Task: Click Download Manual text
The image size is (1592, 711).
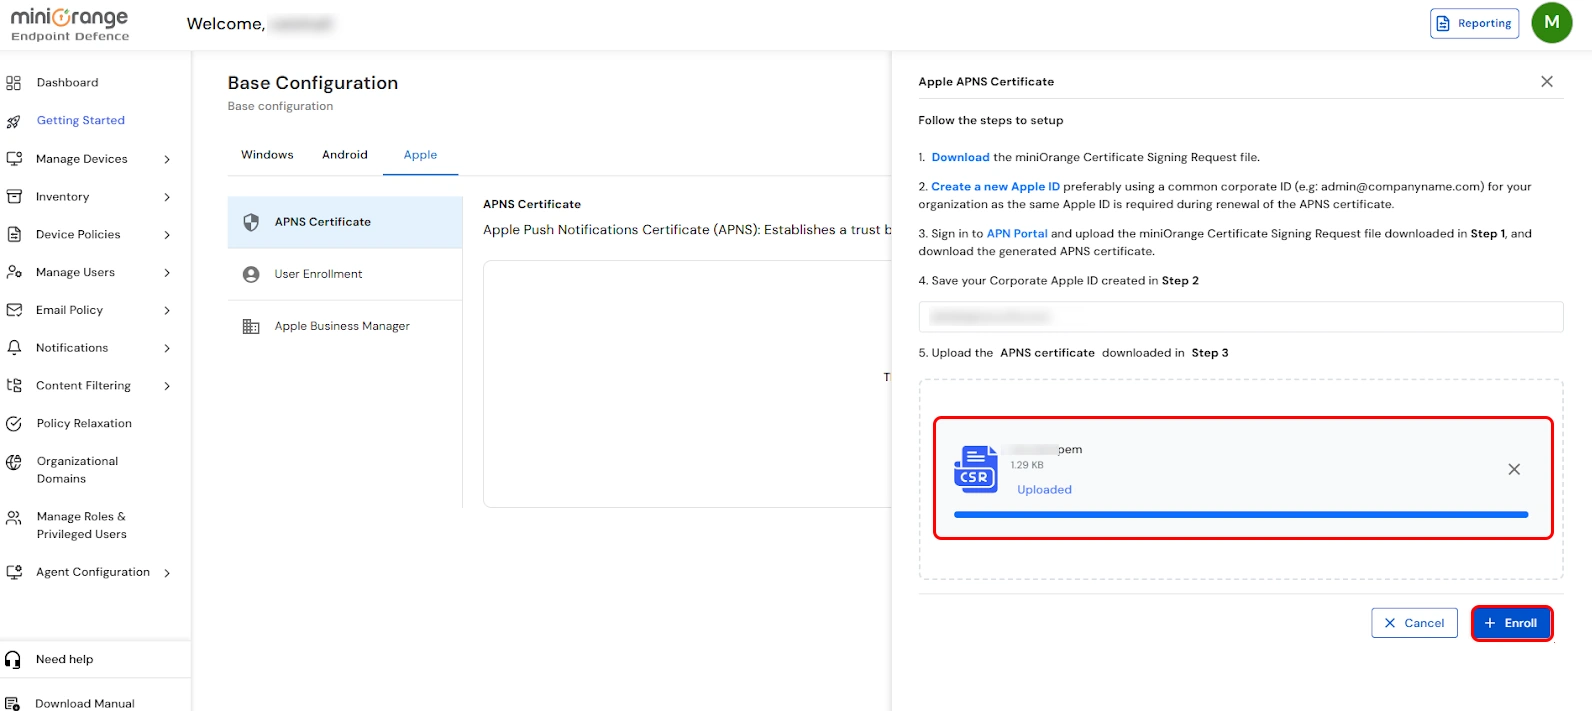Action: tap(85, 704)
